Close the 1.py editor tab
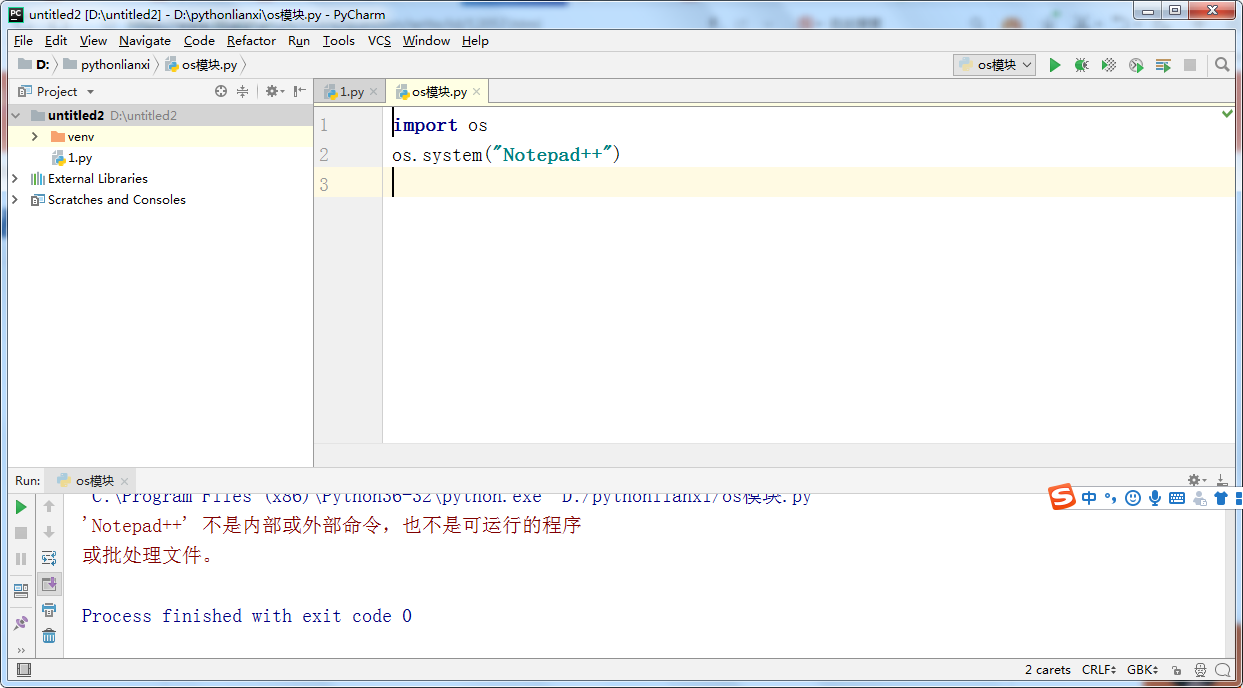1243x688 pixels. pos(374,92)
